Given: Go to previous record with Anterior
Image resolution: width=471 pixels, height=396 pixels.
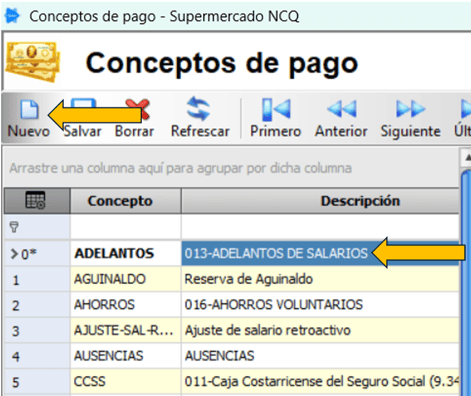Looking at the screenshot, I should [341, 119].
